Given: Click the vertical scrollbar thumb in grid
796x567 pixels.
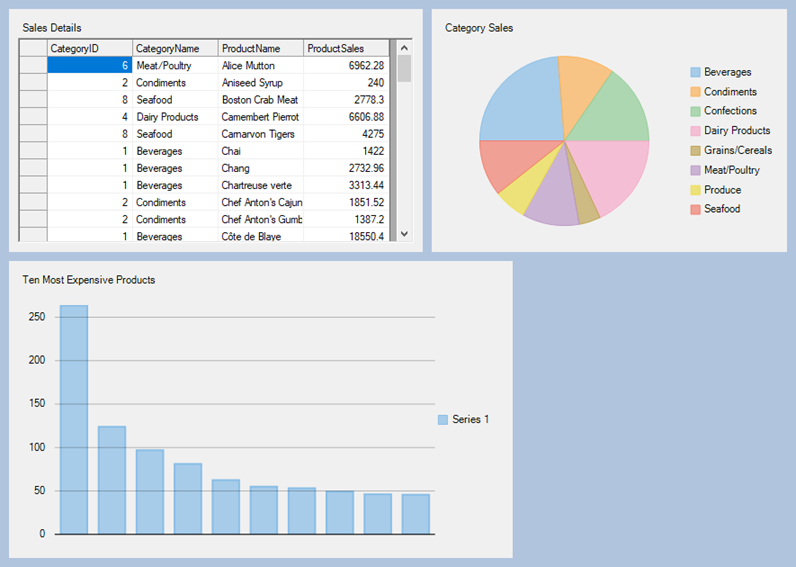Looking at the screenshot, I should coord(404,68).
